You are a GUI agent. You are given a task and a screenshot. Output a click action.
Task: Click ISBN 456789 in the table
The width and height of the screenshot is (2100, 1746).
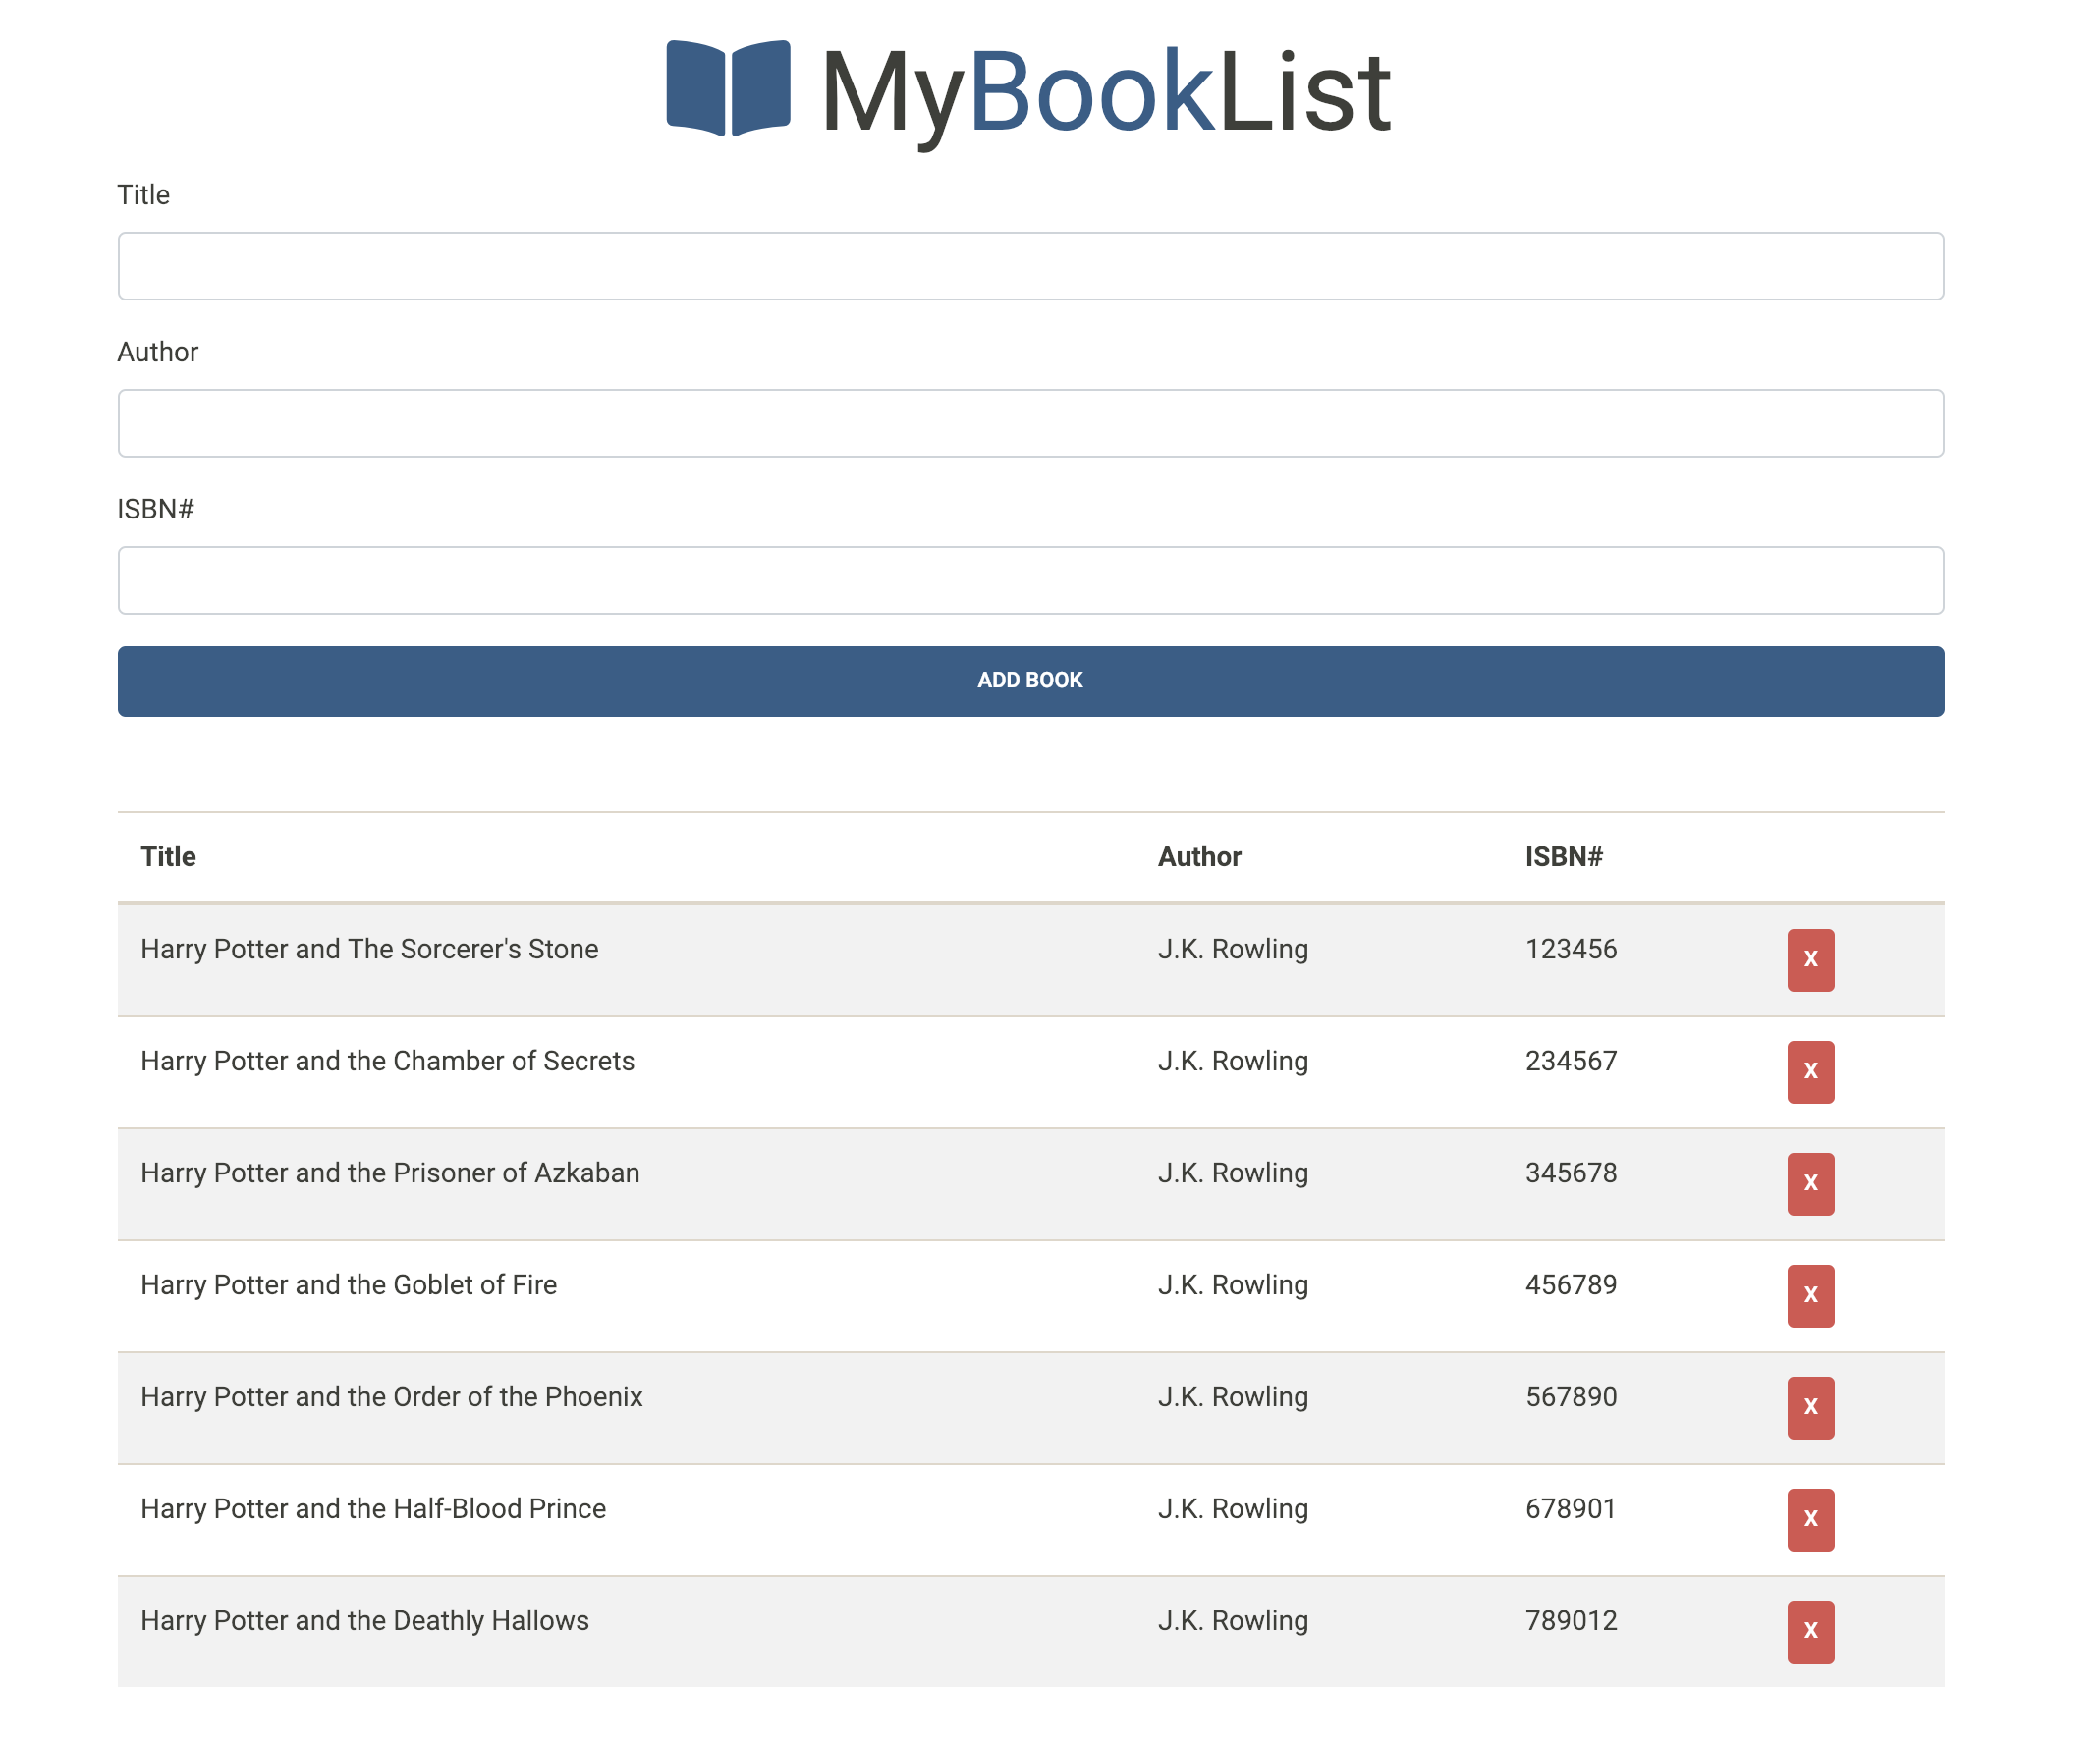1570,1285
